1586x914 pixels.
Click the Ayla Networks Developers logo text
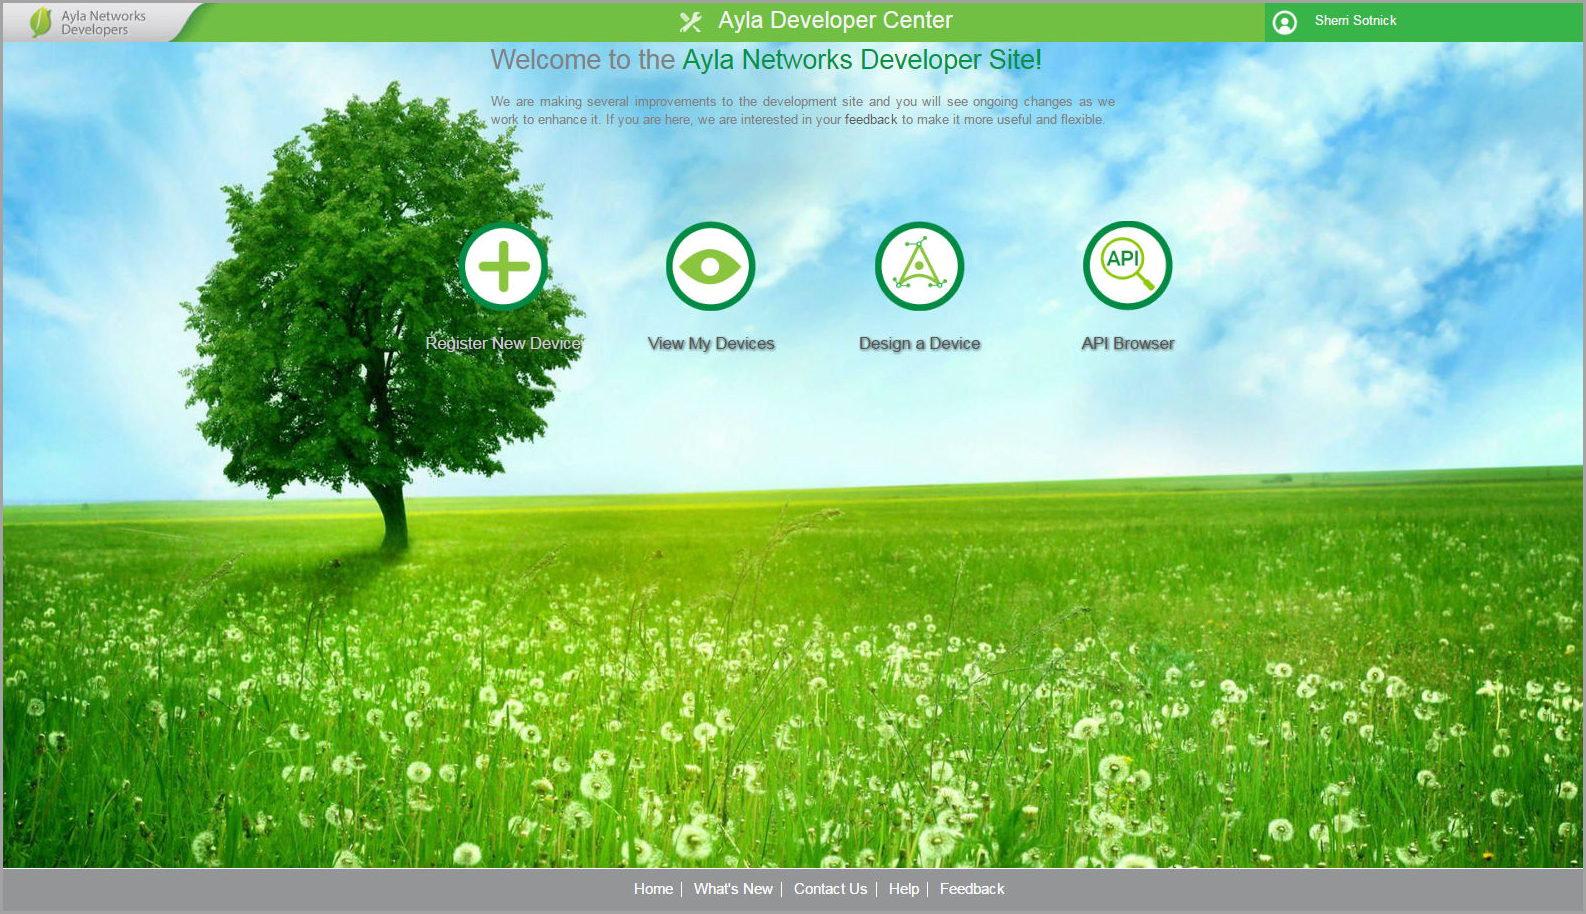[x=103, y=23]
